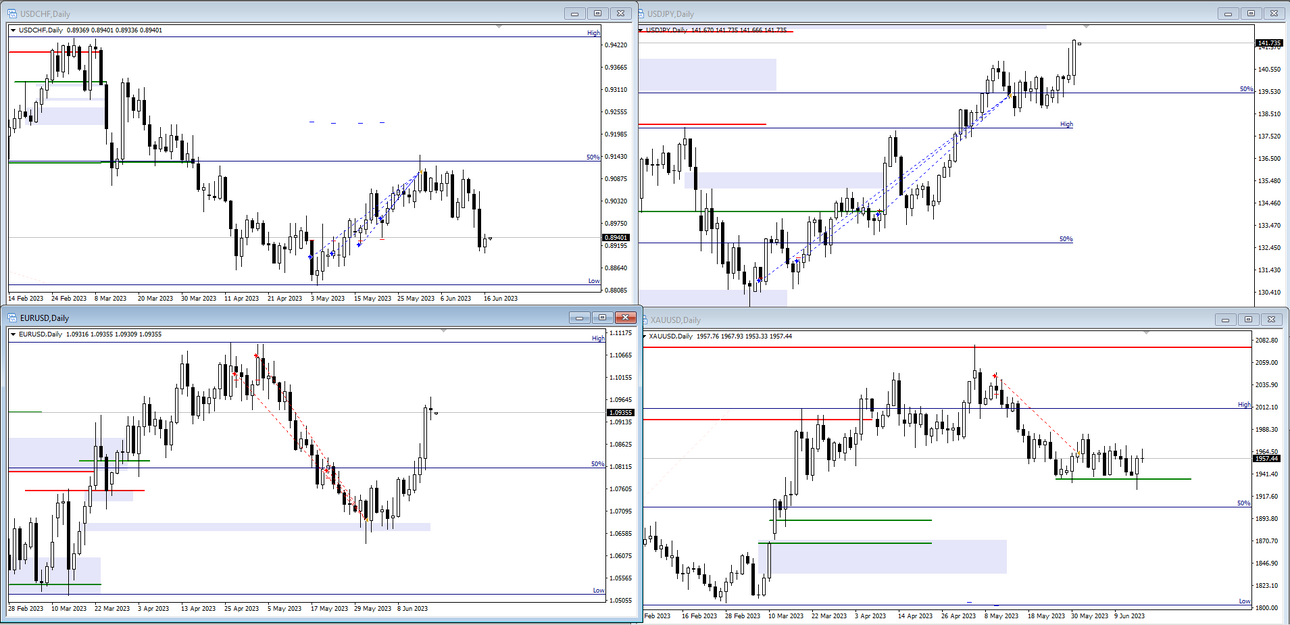The height and width of the screenshot is (625, 1290).
Task: Click the Low fibo label in XAUUSD chart
Action: [1245, 601]
